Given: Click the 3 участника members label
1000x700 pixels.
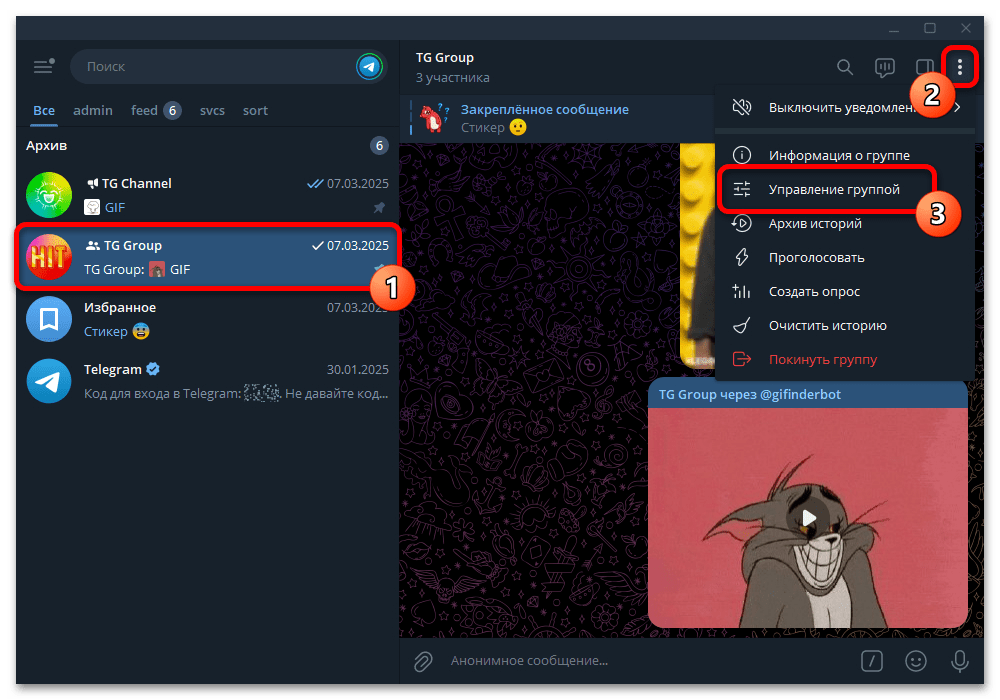Looking at the screenshot, I should click(x=452, y=78).
